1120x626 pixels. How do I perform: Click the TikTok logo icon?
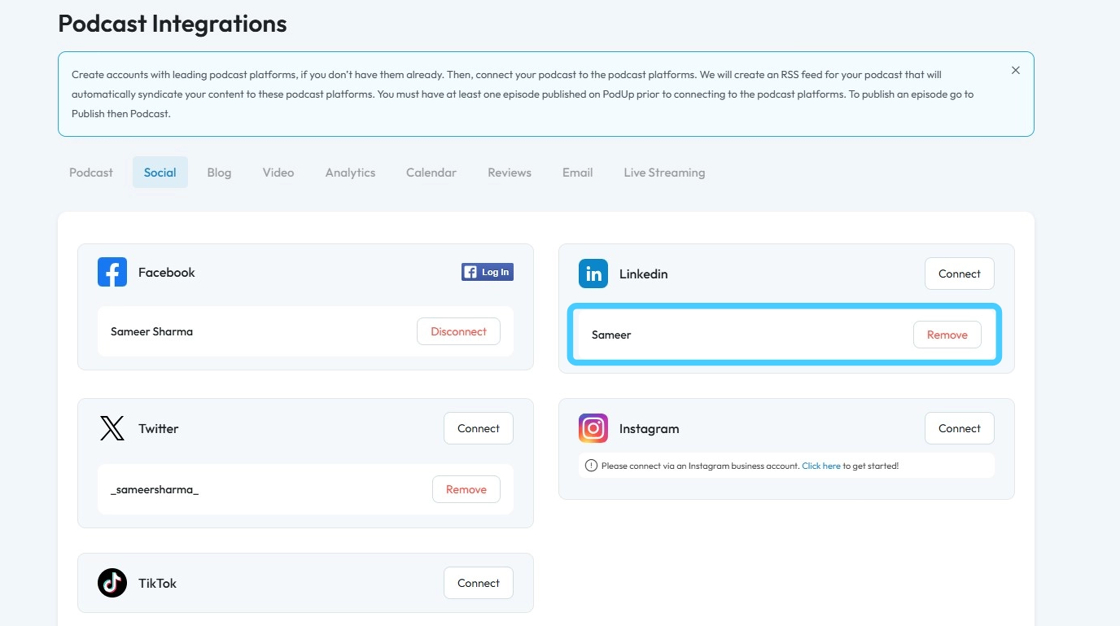[x=112, y=583]
